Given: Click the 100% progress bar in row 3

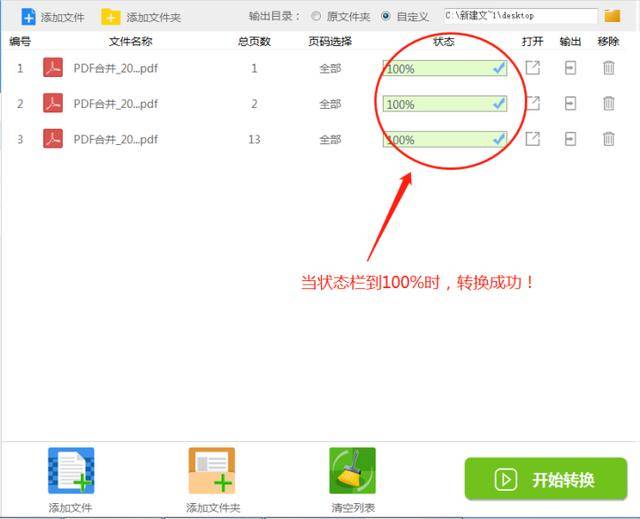Looking at the screenshot, I should [x=445, y=139].
